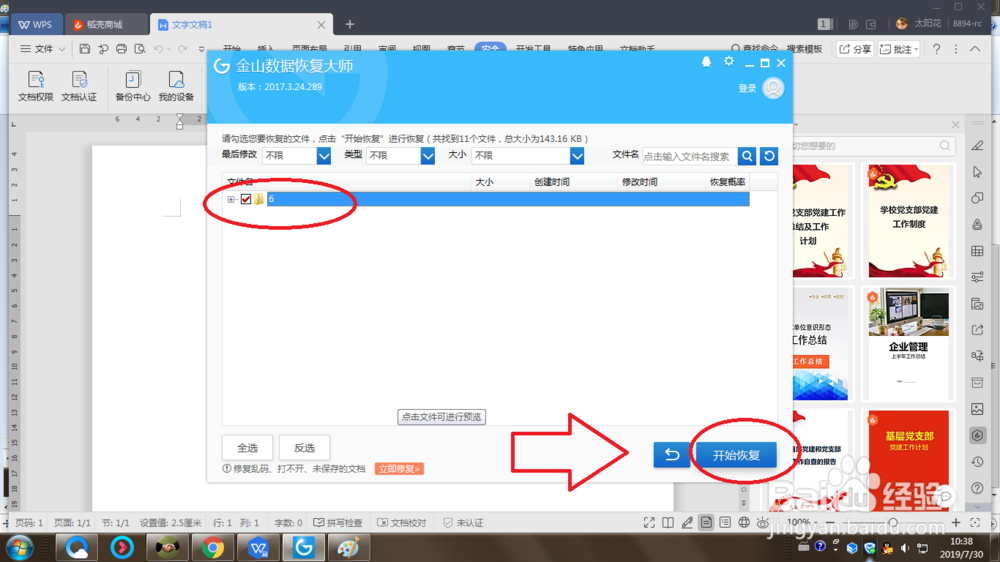Click the 未认证 status bar item
The height and width of the screenshot is (562, 1000).
click(x=462, y=522)
